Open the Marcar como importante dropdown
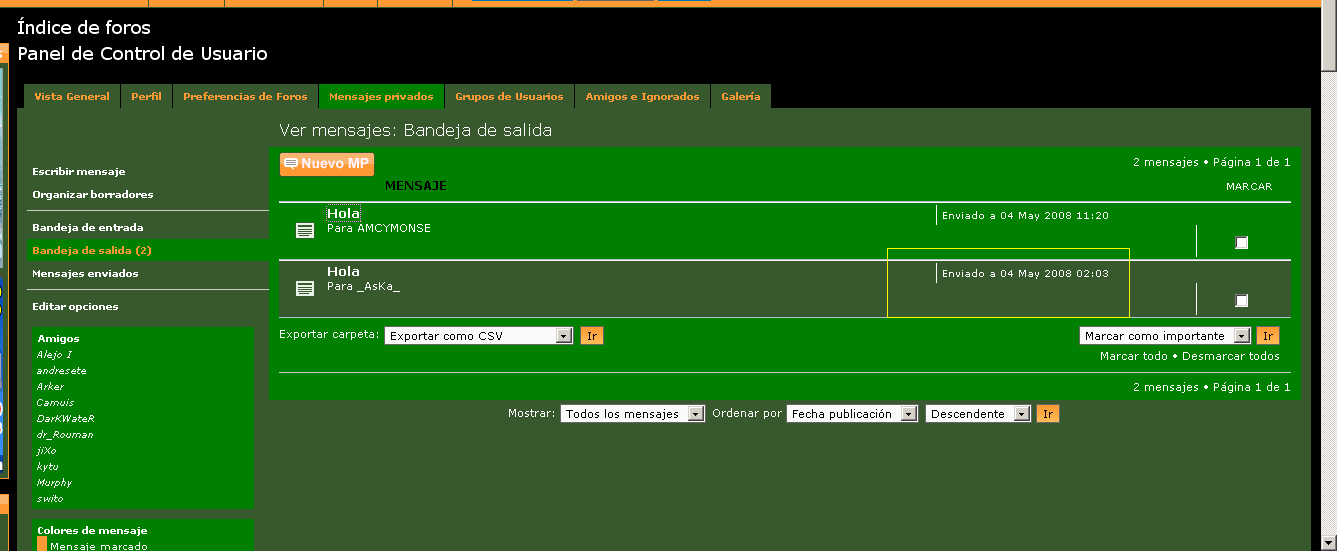The height and width of the screenshot is (553, 1337). tap(1165, 336)
